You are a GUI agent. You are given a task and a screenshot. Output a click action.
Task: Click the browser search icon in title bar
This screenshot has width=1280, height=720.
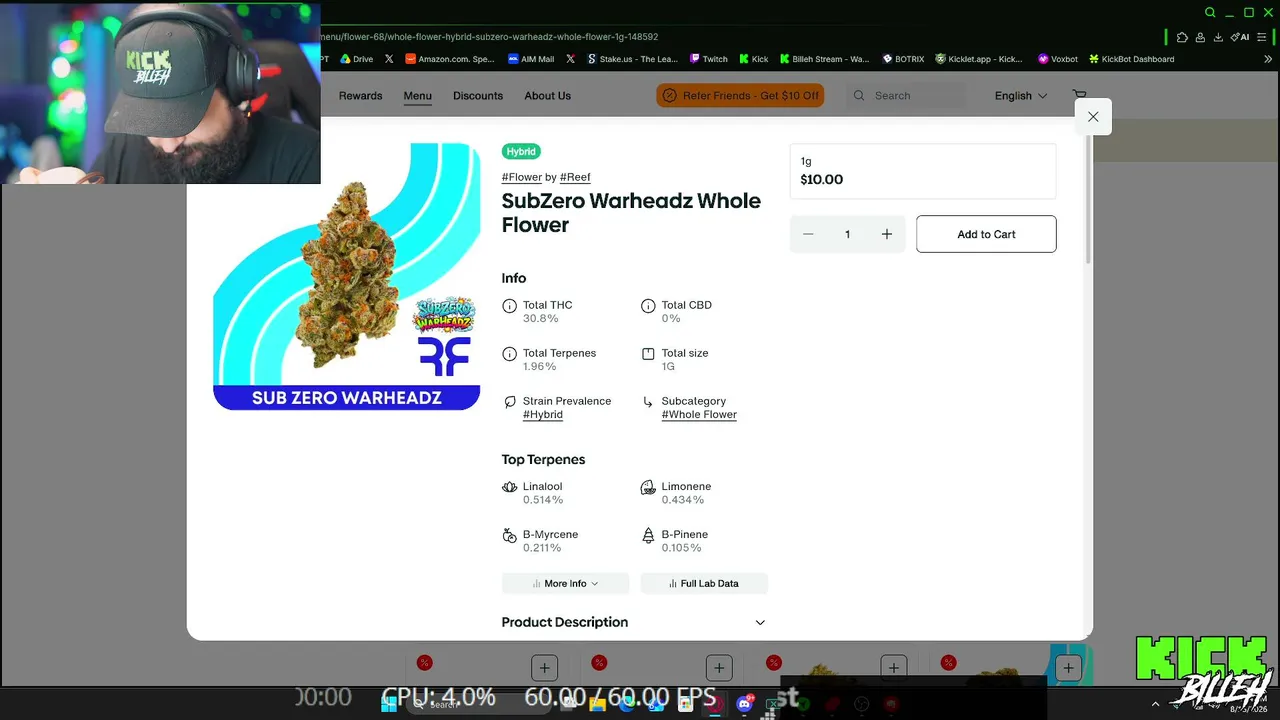[x=1210, y=13]
